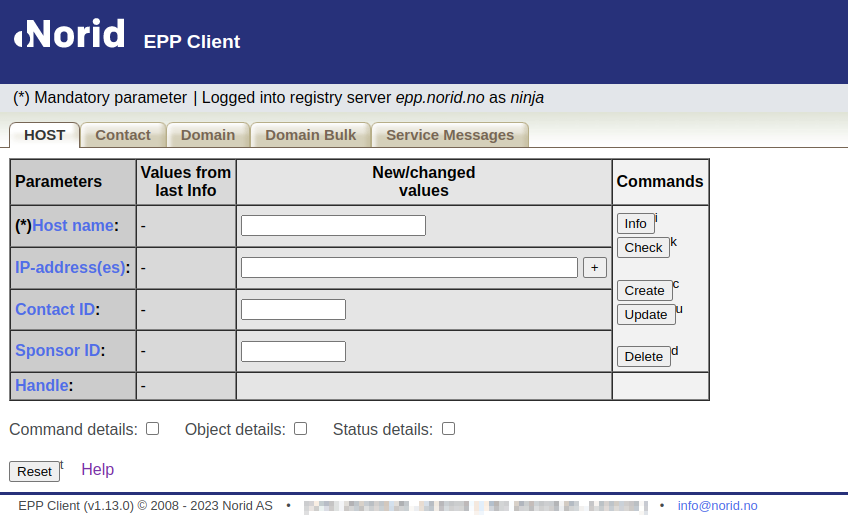The width and height of the screenshot is (848, 522).
Task: Click the Update command button
Action: tap(646, 314)
